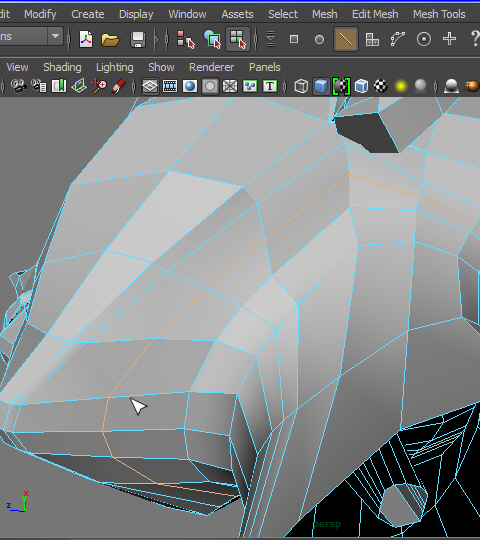Viewport: 480px width, 540px height.
Task: Open the panel Lighting menu
Action: [115, 67]
